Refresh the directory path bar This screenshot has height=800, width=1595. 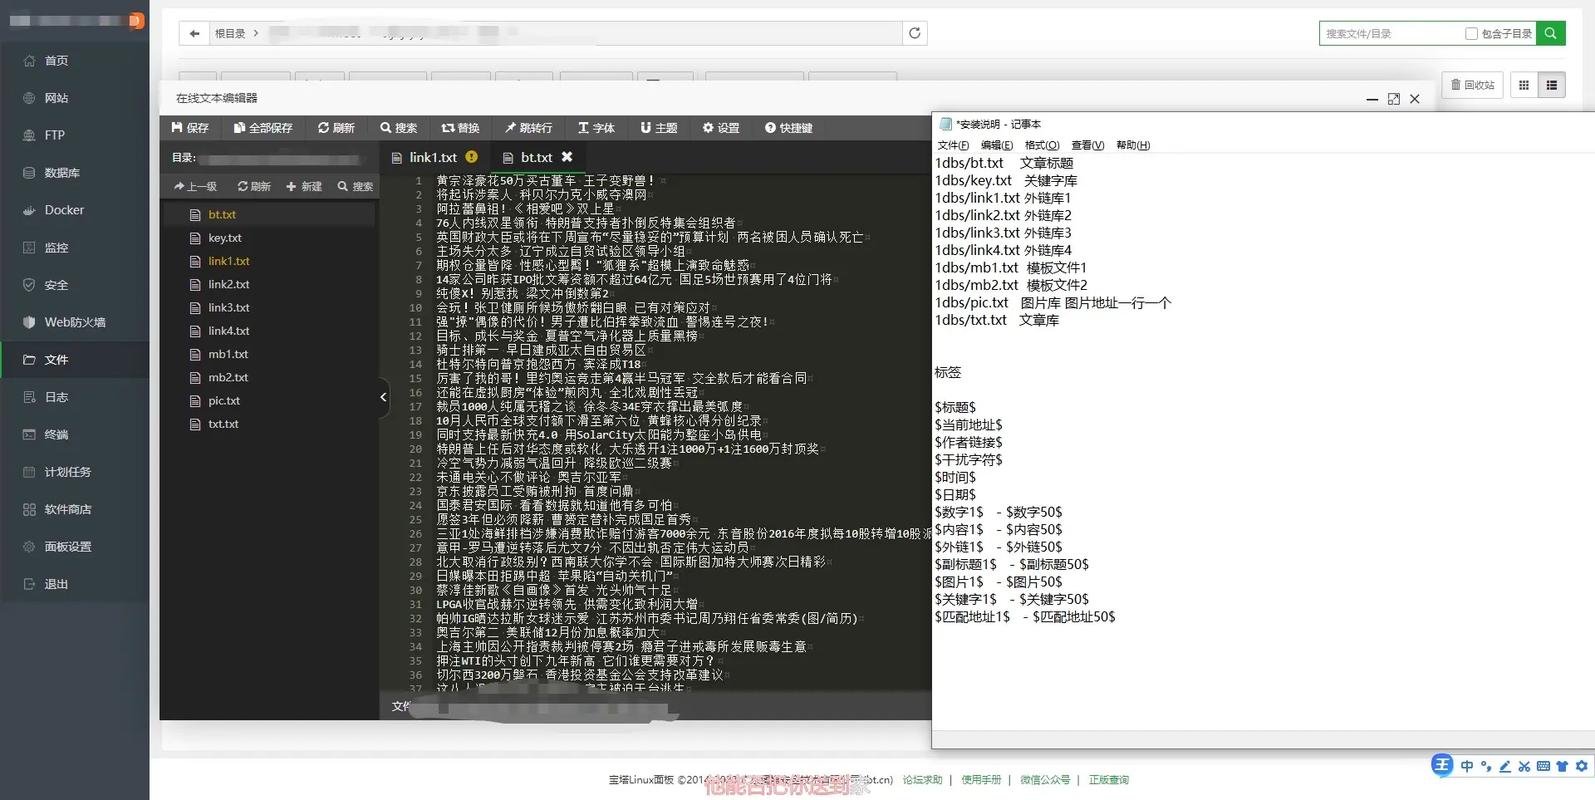(x=914, y=33)
